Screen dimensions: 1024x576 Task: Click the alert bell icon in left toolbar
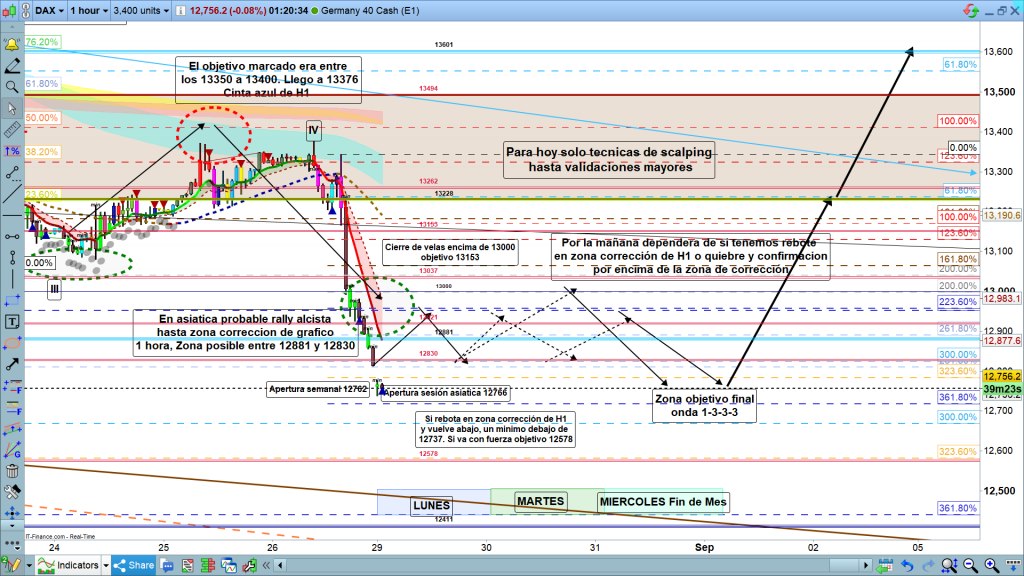coord(12,46)
